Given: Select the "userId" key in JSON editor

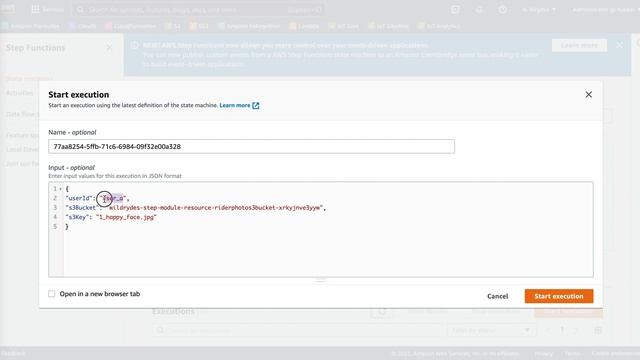Looking at the screenshot, I should [79, 198].
